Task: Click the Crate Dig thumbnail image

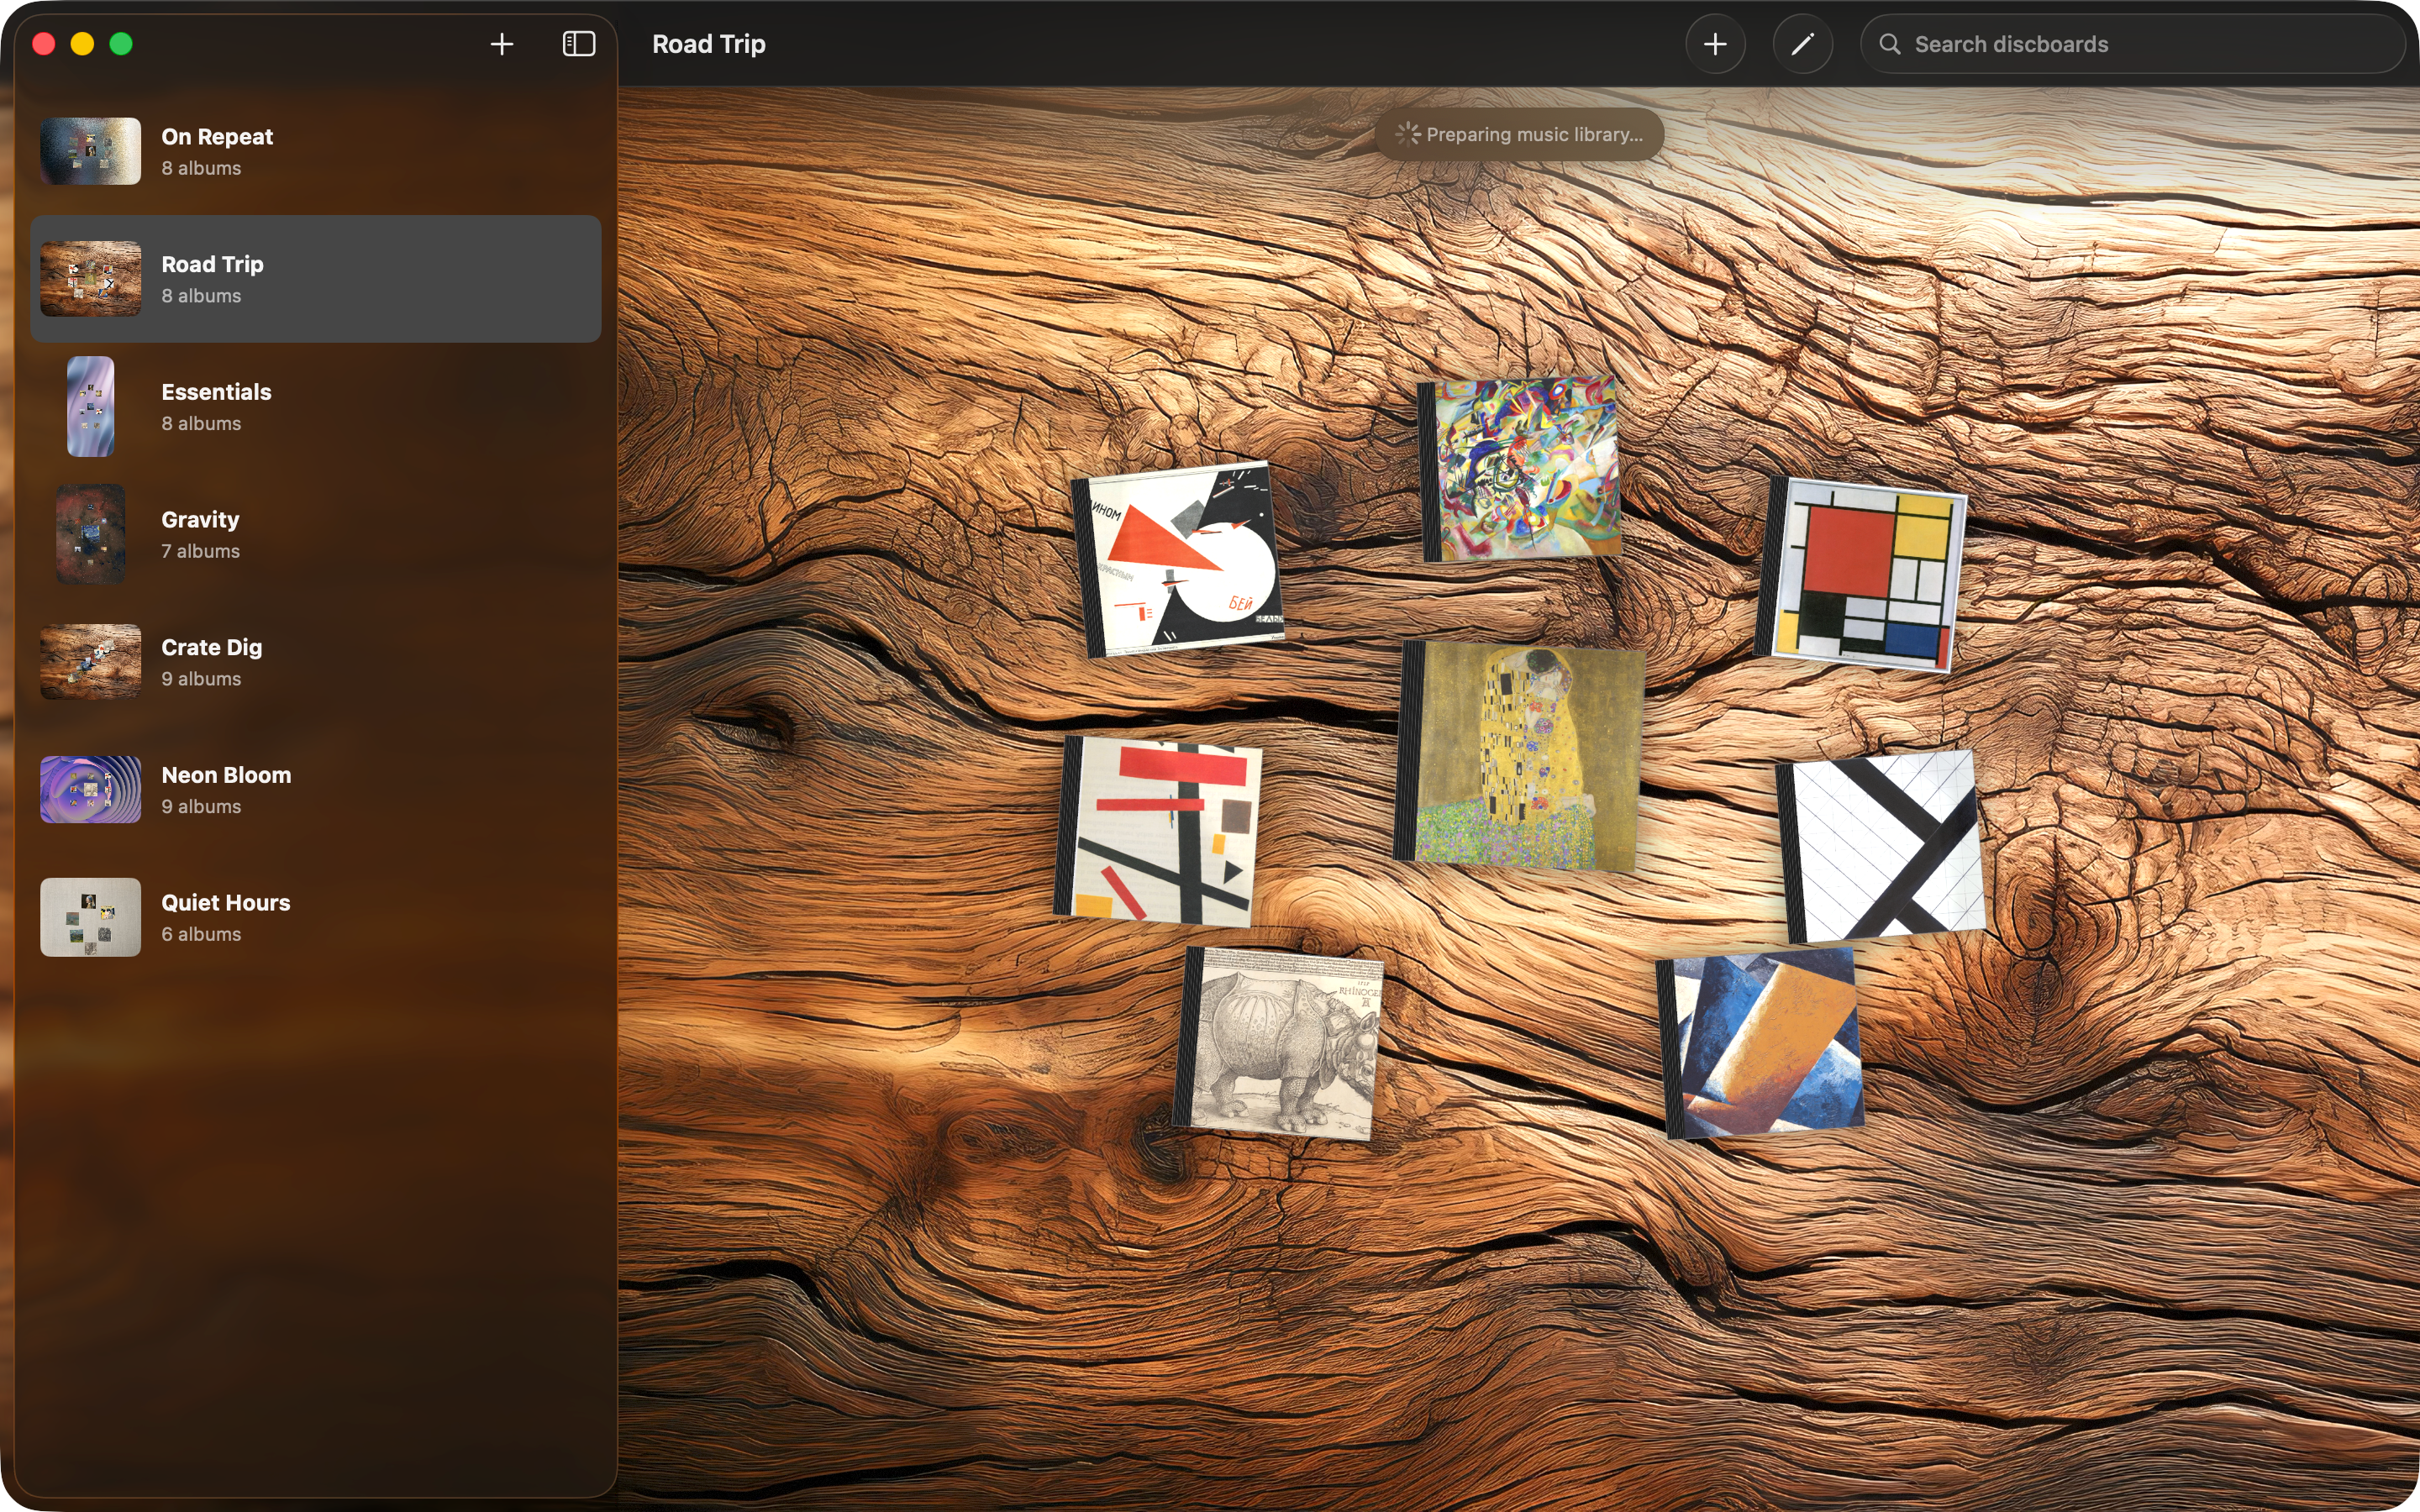Action: tap(90, 662)
